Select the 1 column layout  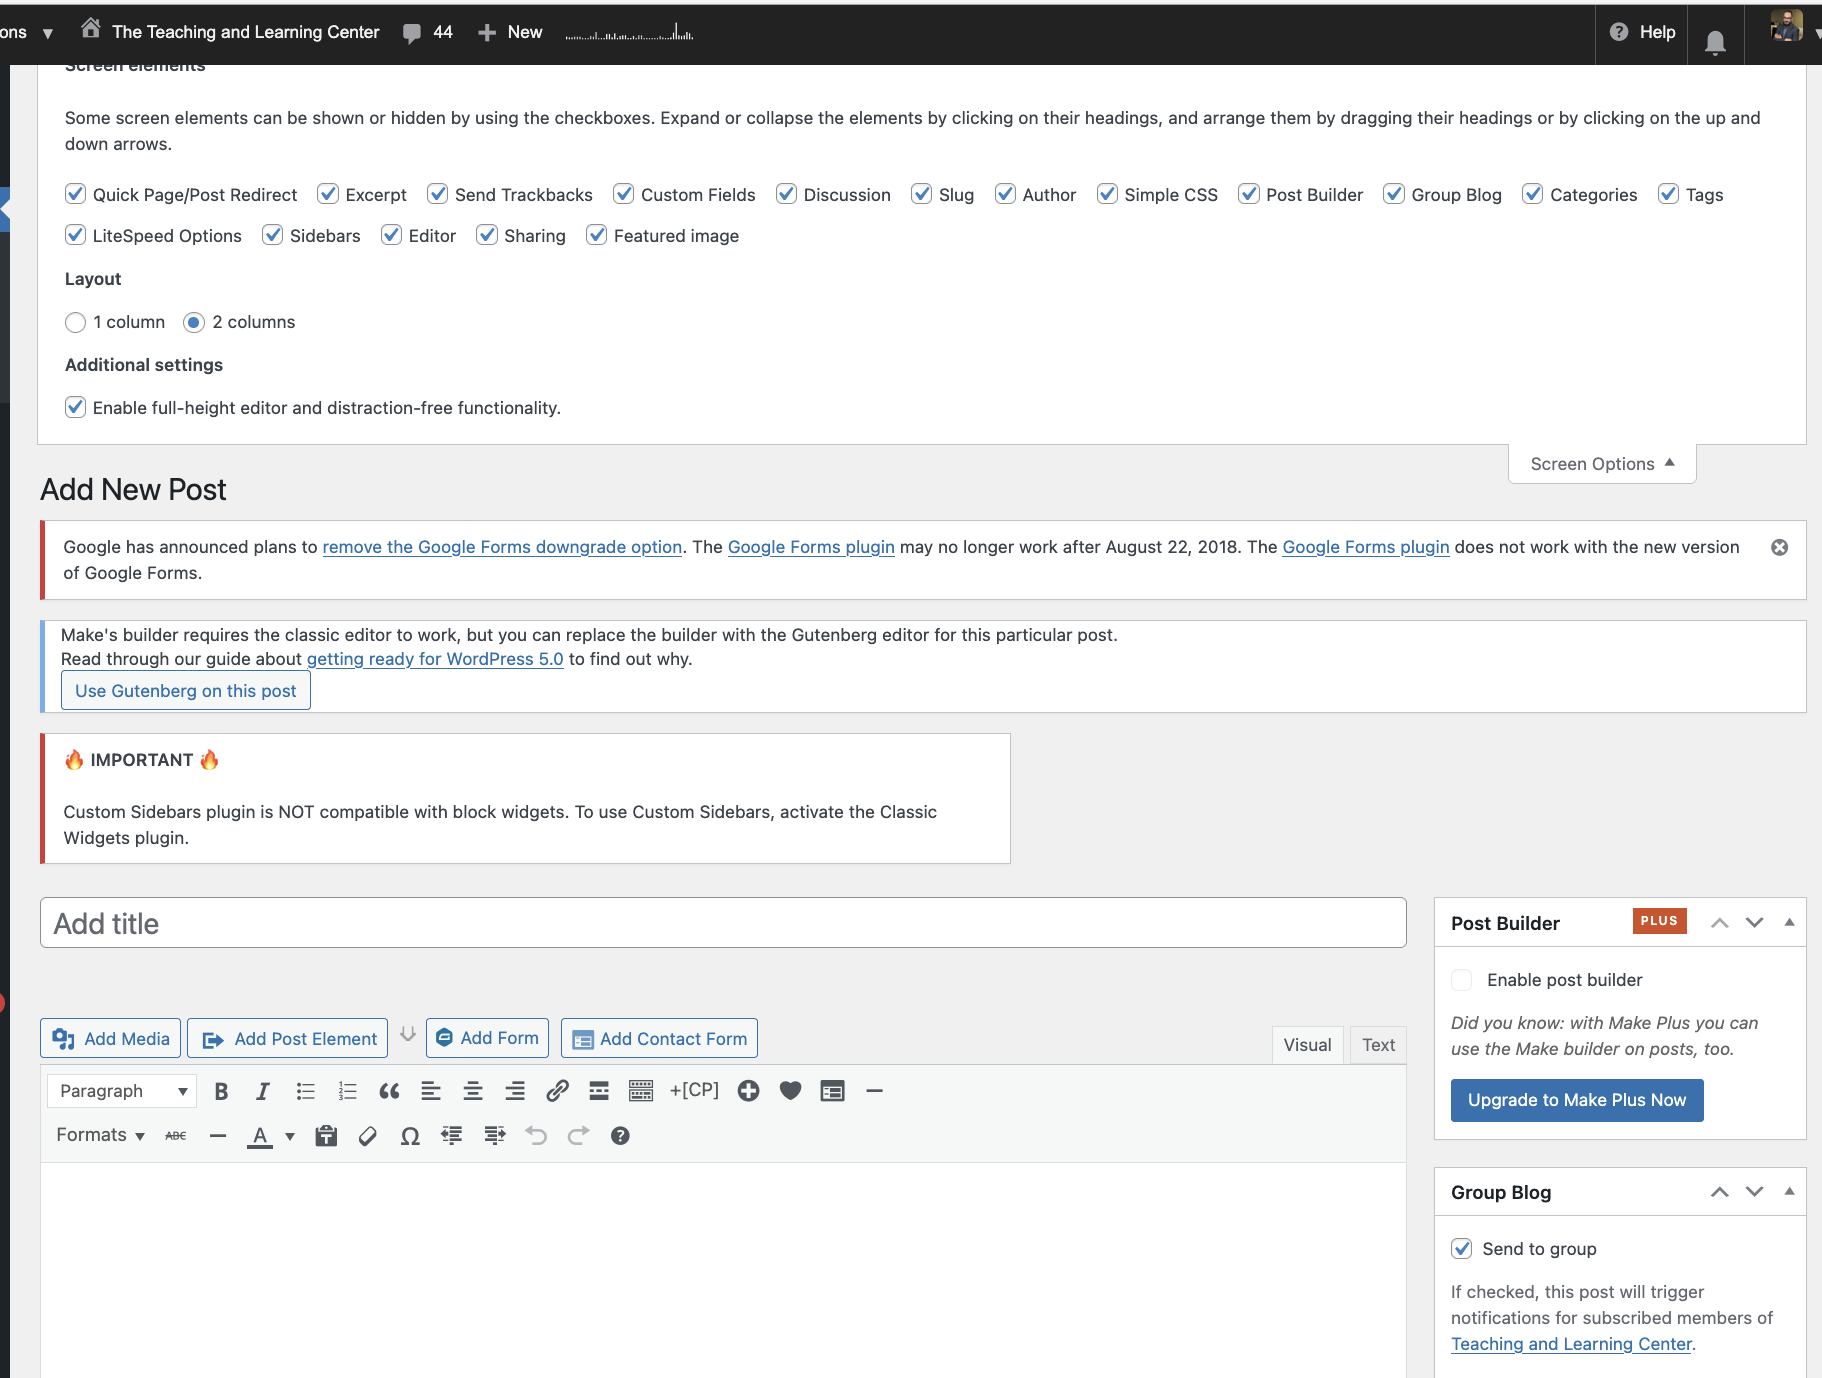75,322
